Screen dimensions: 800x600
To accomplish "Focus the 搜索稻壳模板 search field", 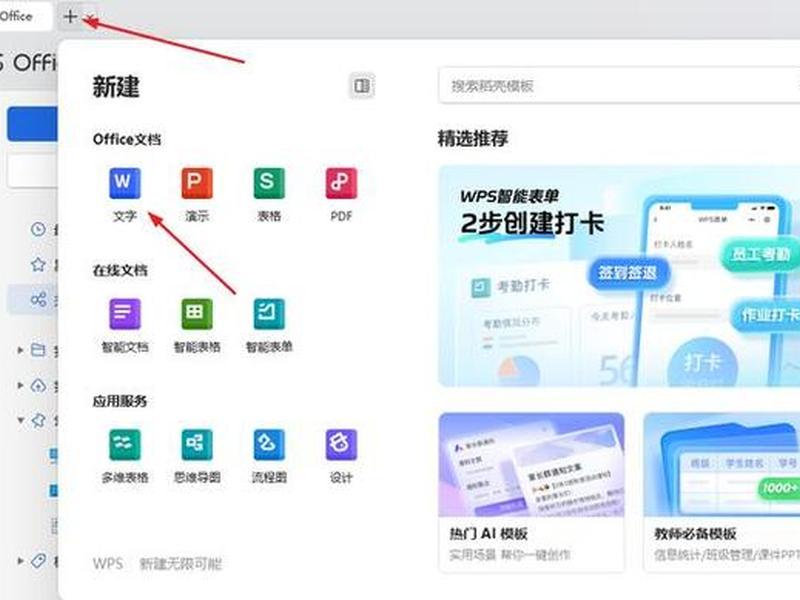I will click(619, 85).
